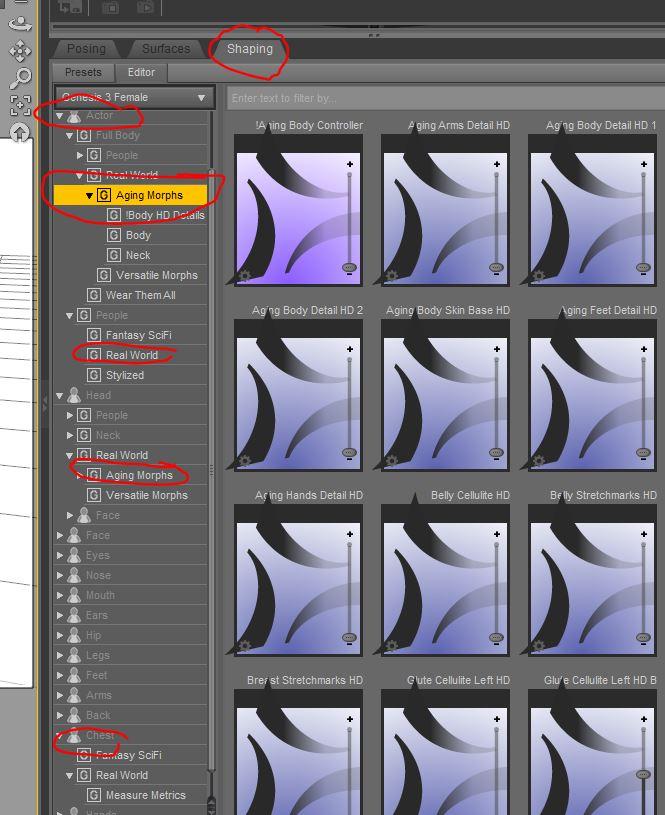Image resolution: width=665 pixels, height=815 pixels.
Task: Click plus icon on Breast Stretchmarks HD
Action: coord(350,719)
